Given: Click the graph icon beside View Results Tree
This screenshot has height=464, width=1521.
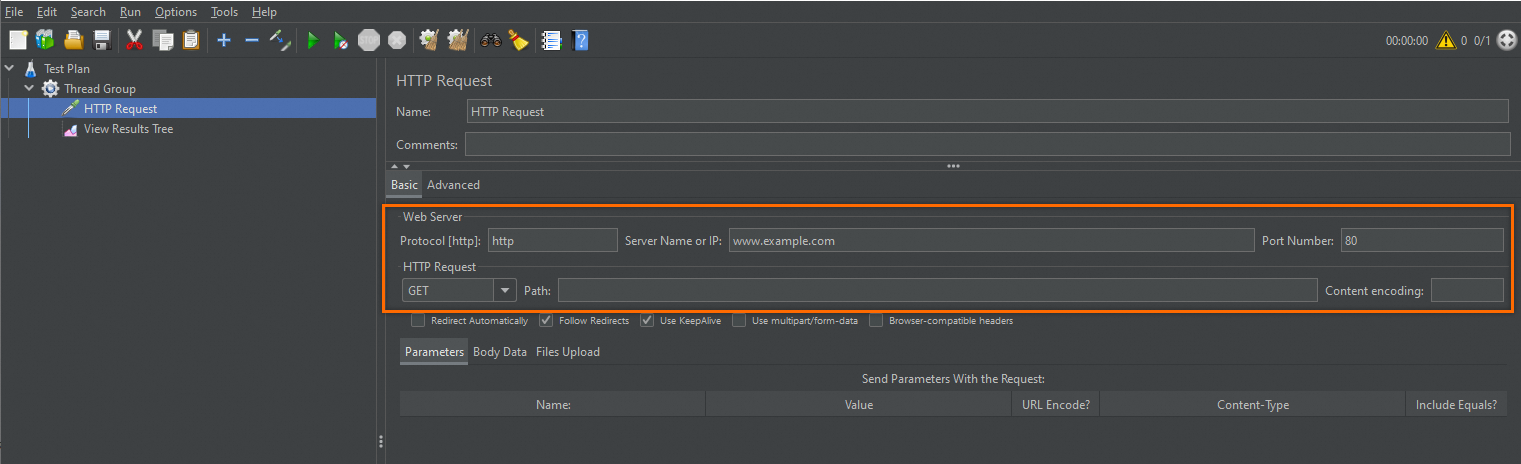Looking at the screenshot, I should tap(70, 129).
